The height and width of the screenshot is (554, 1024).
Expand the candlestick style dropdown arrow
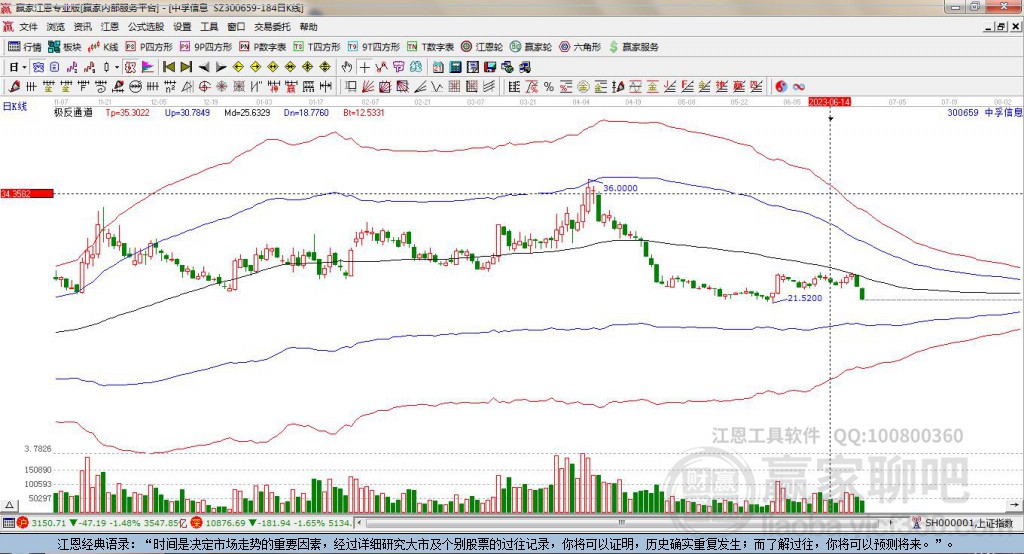[x=117, y=67]
